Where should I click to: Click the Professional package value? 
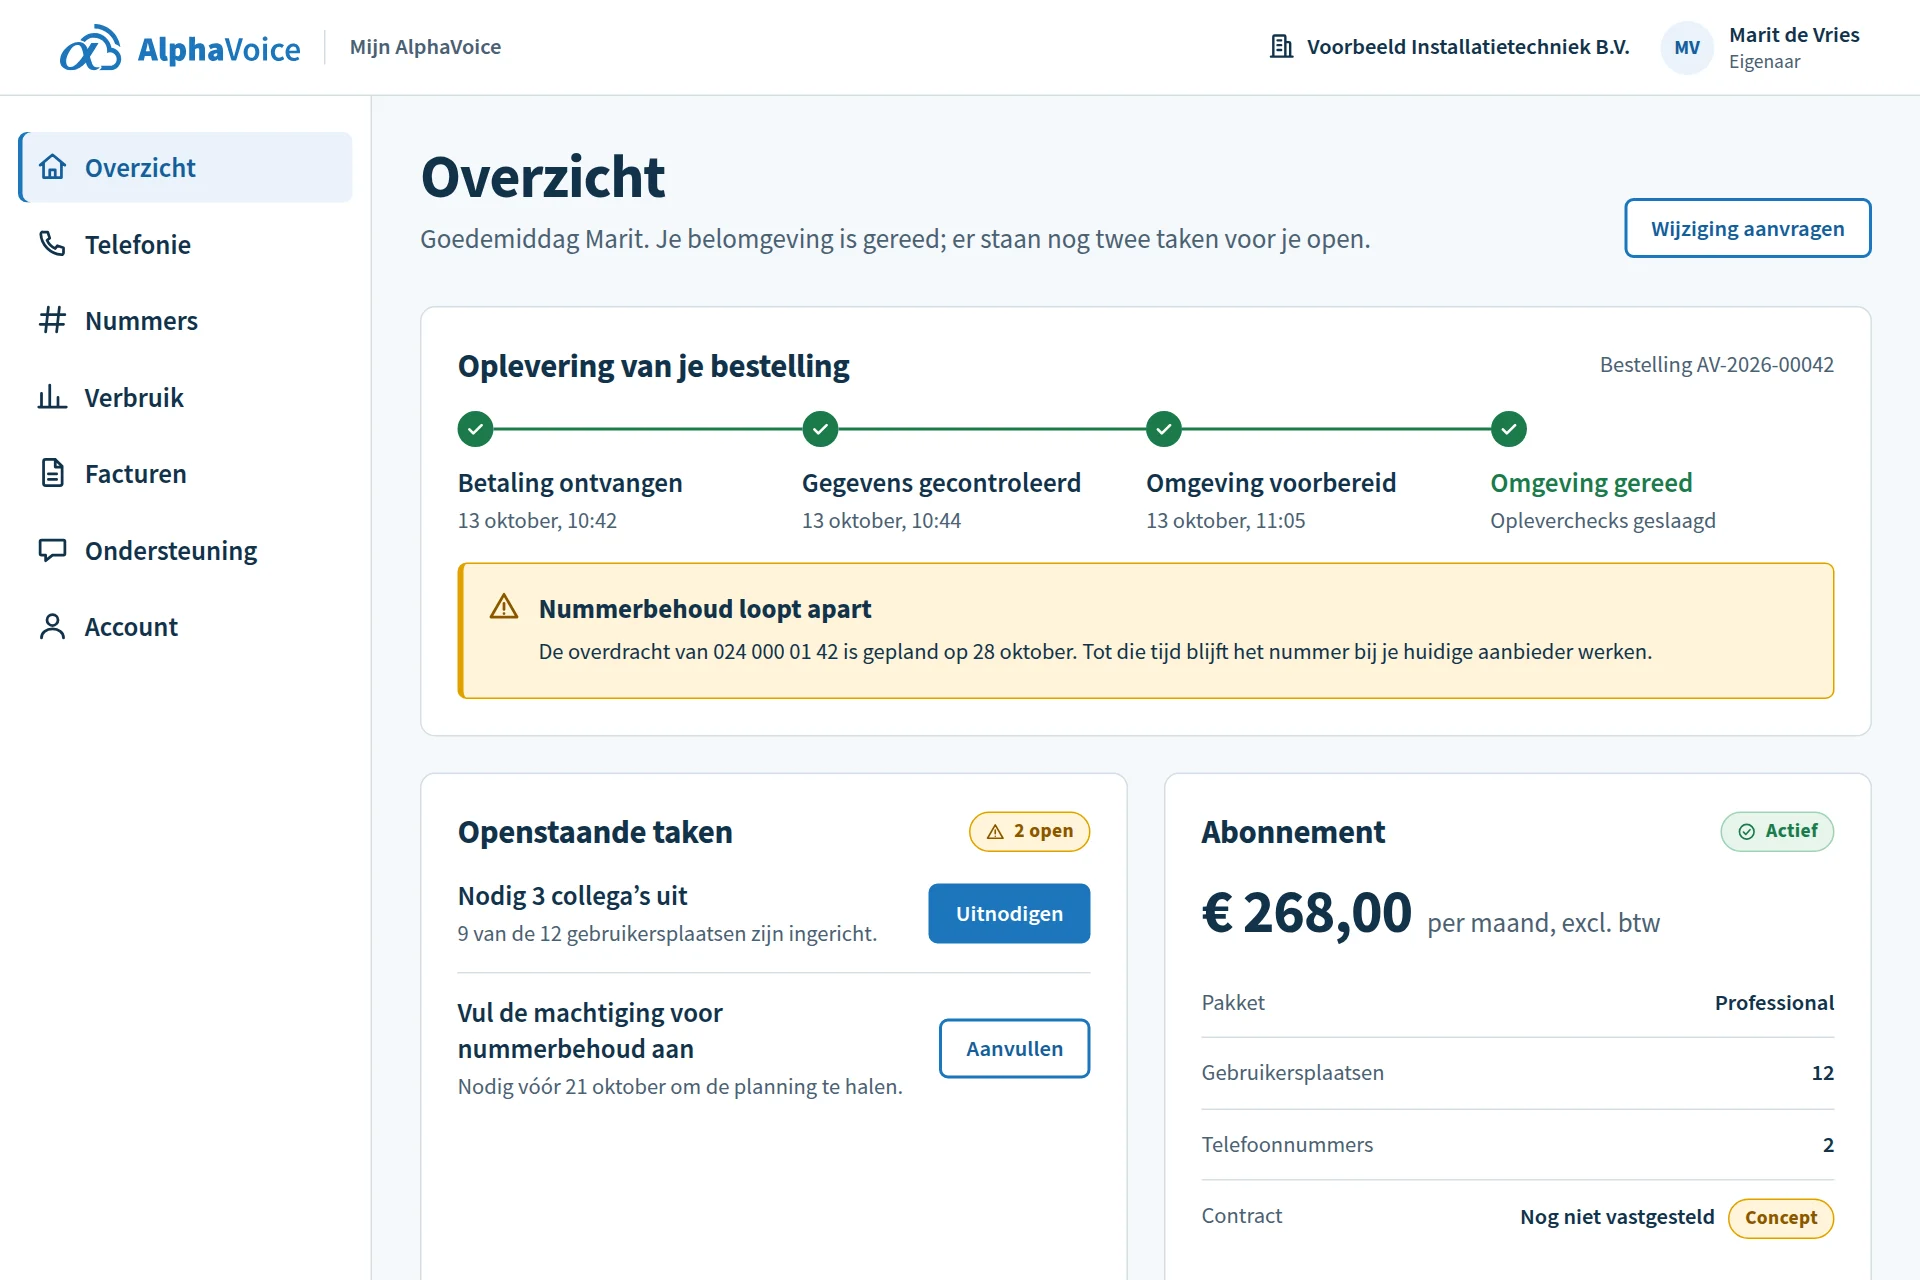point(1774,1002)
